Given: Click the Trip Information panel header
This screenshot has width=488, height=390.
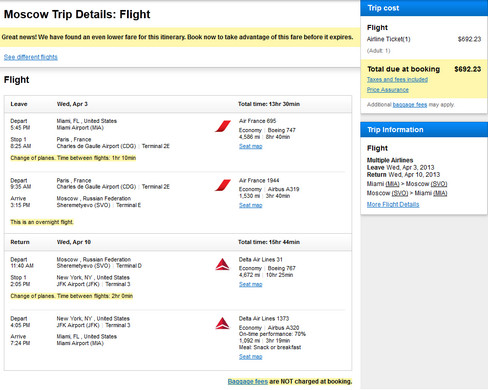Looking at the screenshot, I should click(424, 130).
